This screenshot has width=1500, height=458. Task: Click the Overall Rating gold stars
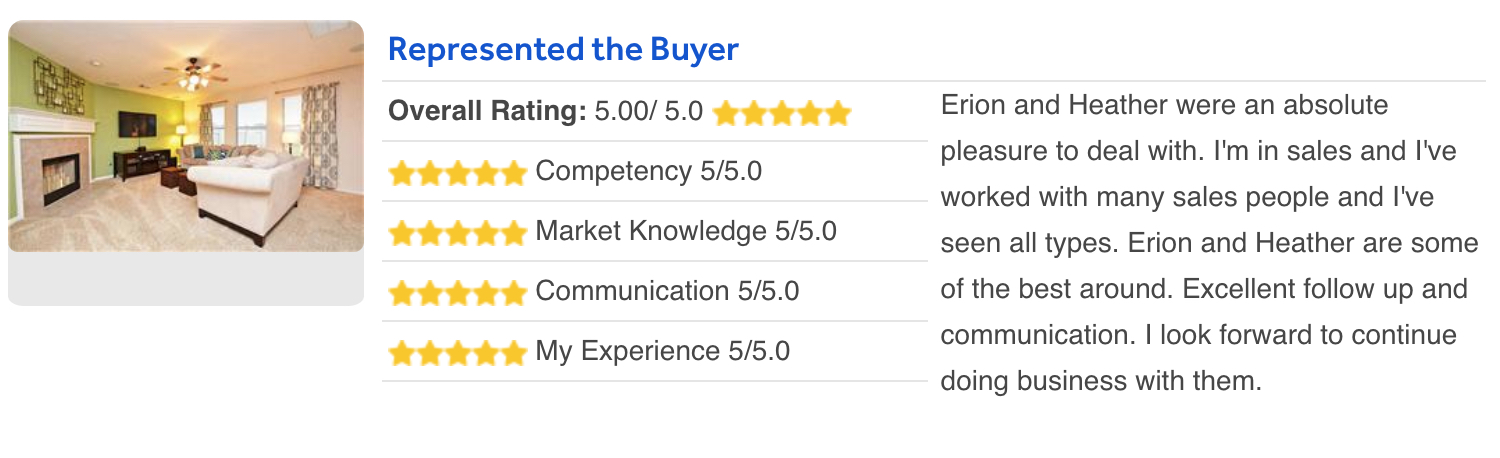click(x=782, y=113)
